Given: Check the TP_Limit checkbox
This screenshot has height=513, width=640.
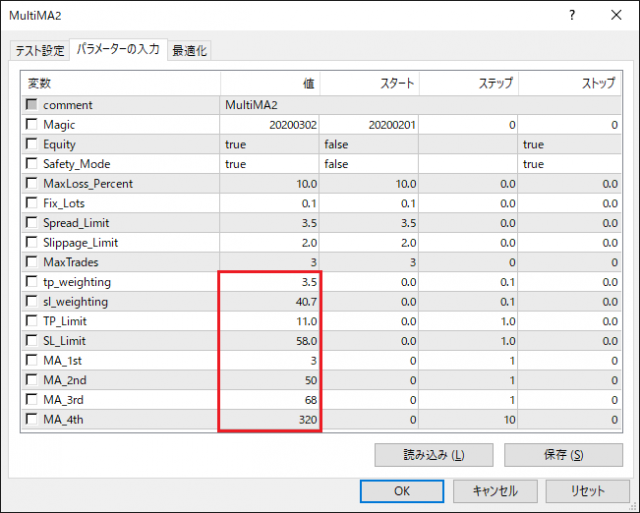Looking at the screenshot, I should [31, 320].
